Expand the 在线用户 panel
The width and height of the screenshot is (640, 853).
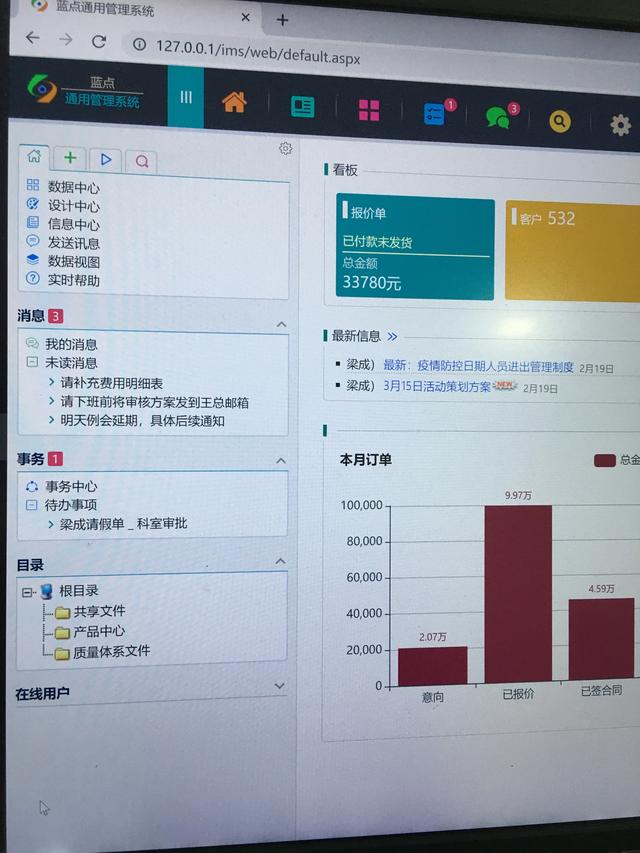280,686
